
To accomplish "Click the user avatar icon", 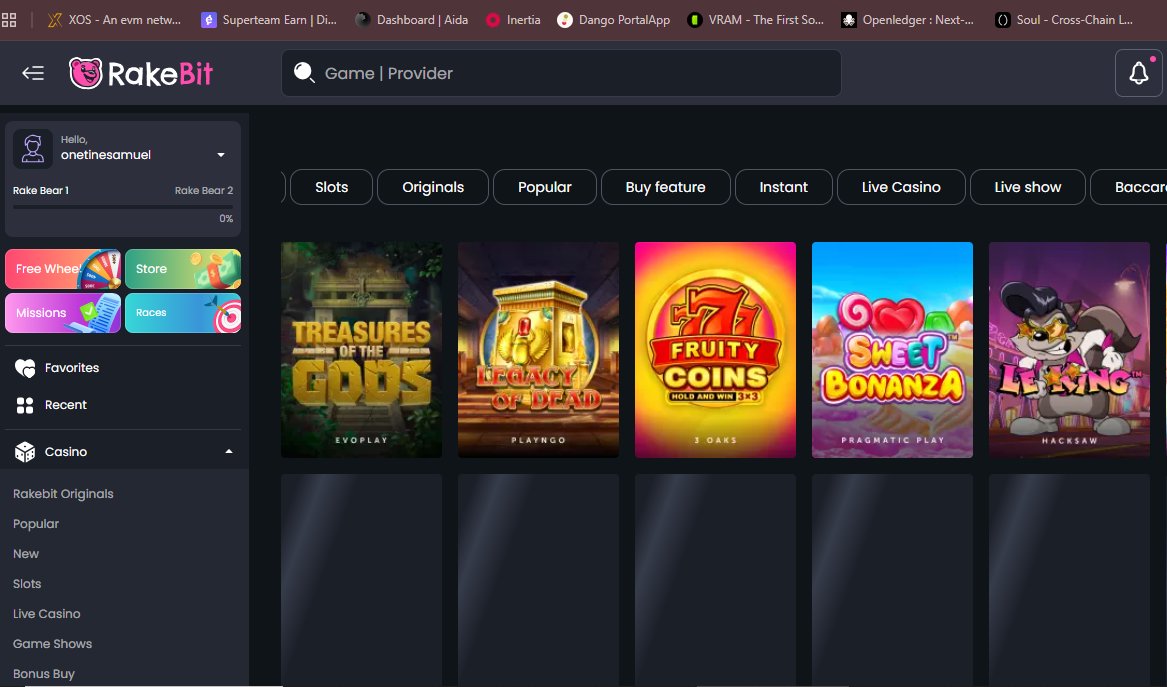I will pos(33,148).
